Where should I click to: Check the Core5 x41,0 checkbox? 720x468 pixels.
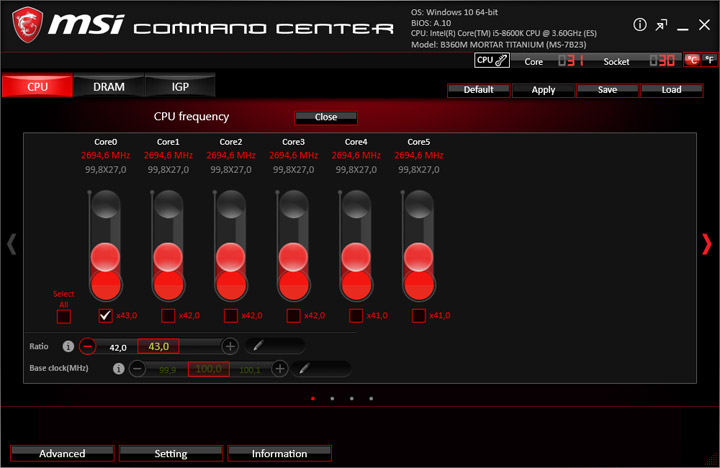419,316
